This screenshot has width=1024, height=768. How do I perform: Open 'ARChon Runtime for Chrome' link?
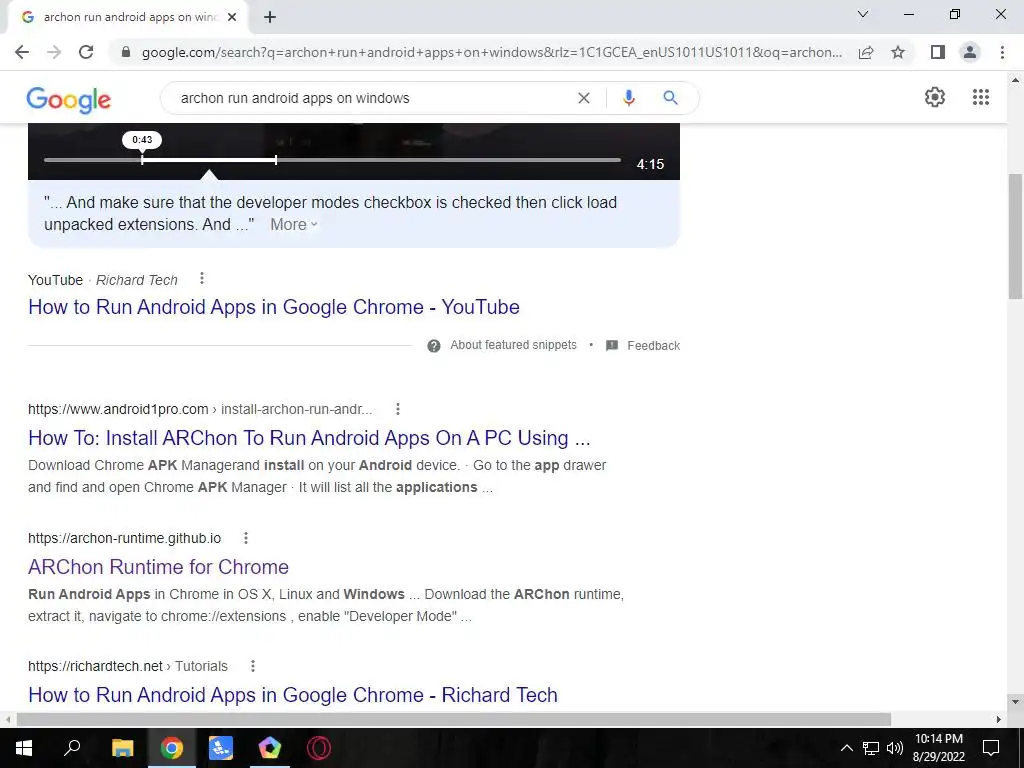coord(158,567)
